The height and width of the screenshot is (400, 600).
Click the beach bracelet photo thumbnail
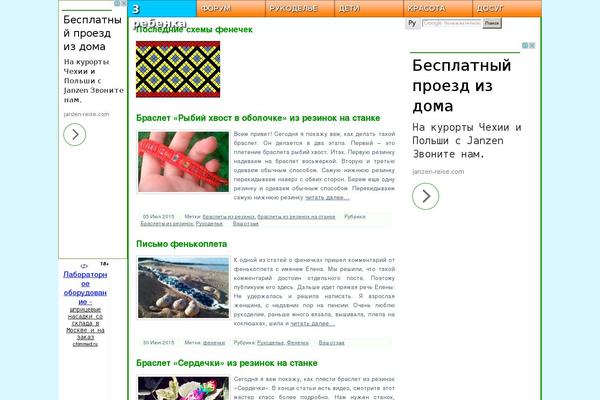coord(183,287)
